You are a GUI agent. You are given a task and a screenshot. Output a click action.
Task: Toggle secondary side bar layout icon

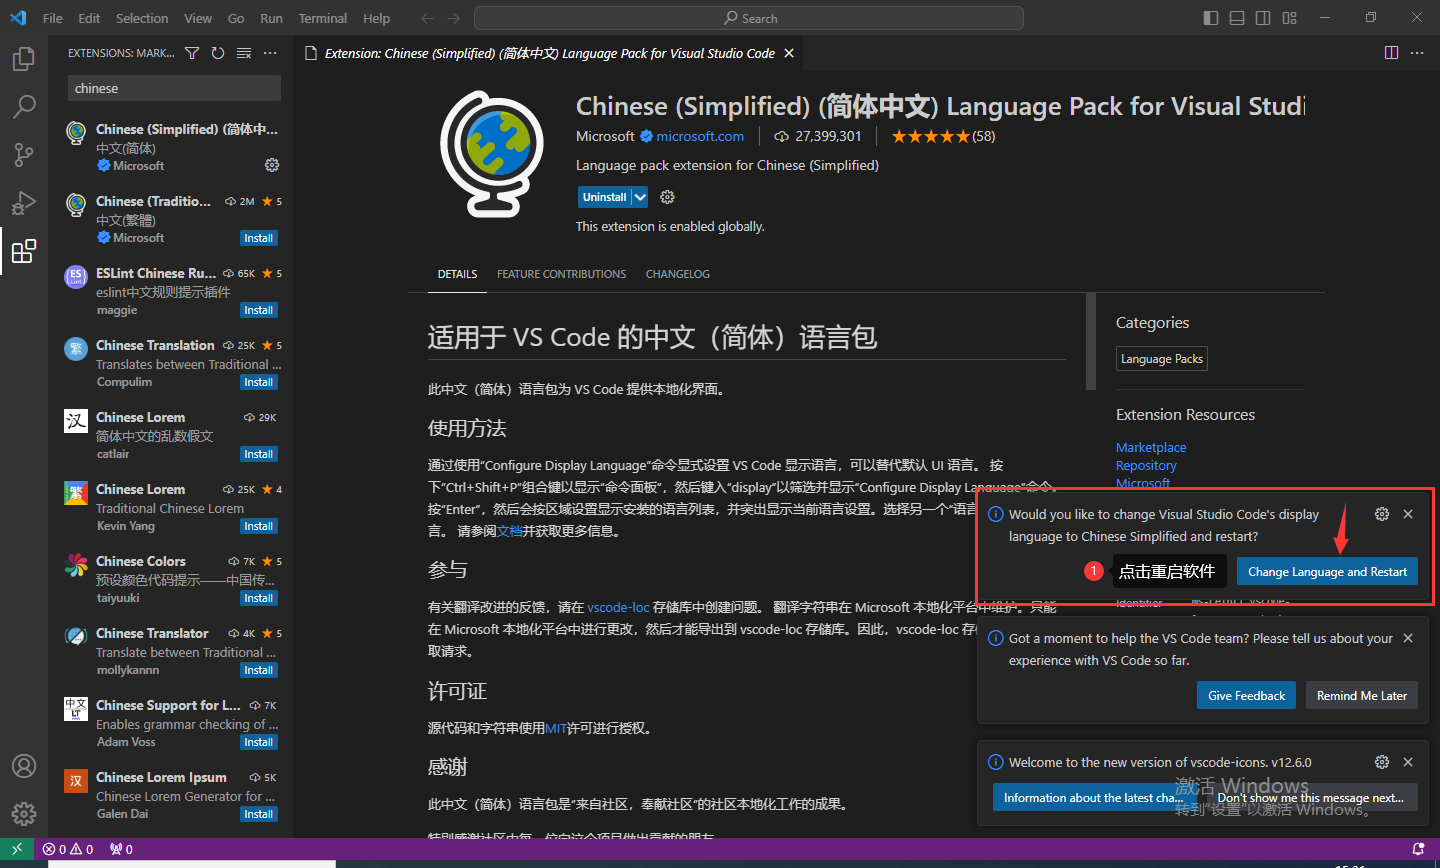(x=1263, y=18)
